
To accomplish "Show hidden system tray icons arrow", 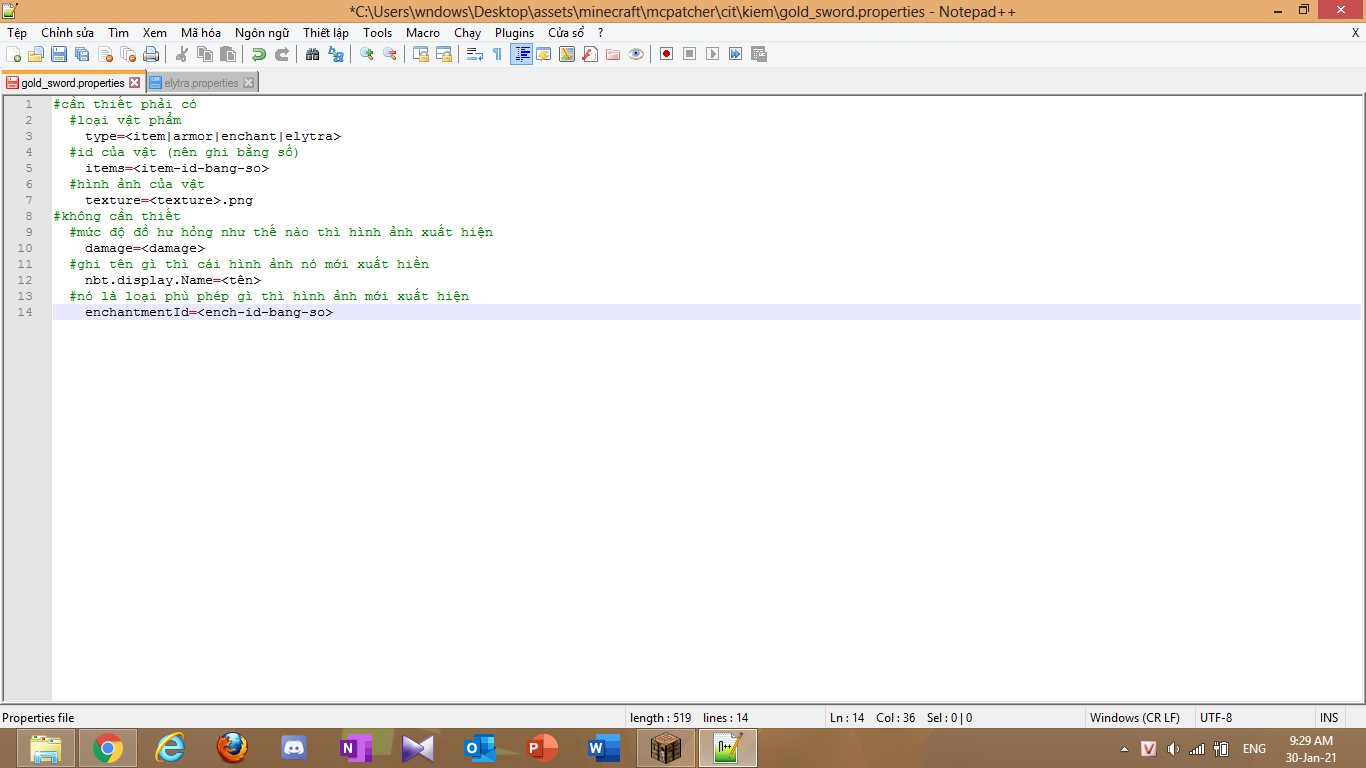I will pyautogui.click(x=1125, y=749).
